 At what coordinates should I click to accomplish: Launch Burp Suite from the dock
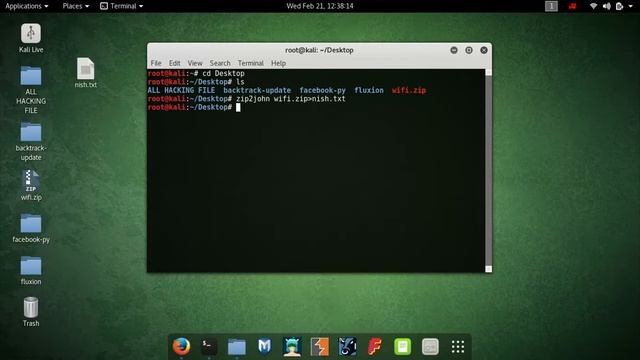coord(320,347)
